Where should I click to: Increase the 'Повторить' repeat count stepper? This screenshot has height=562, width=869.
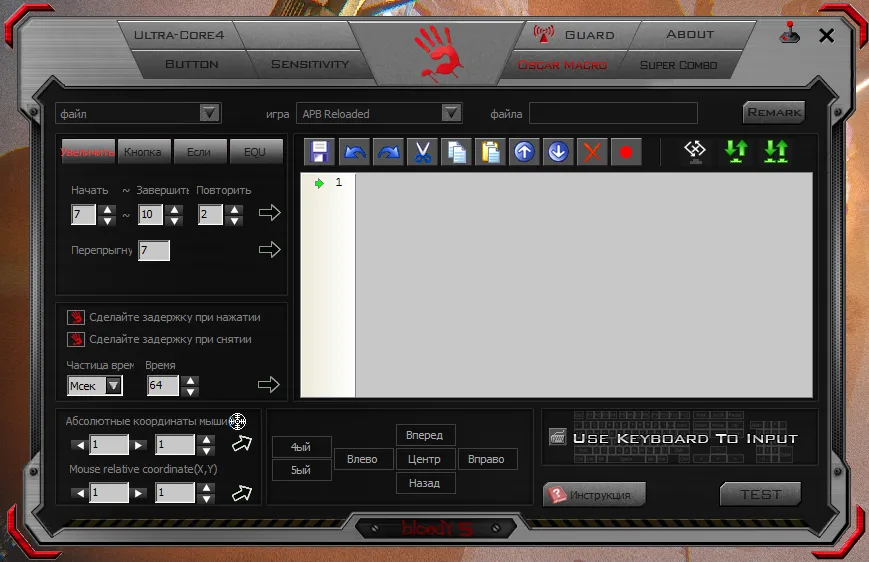[x=234, y=210]
